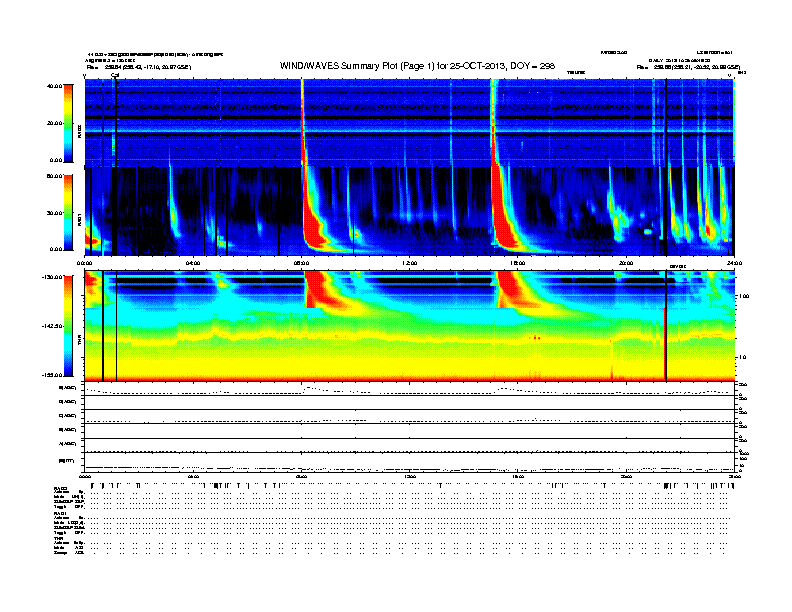Image resolution: width=792 pixels, height=612 pixels.
Task: Click the 60.00 label on RAD1 color bar
Action: point(54,176)
